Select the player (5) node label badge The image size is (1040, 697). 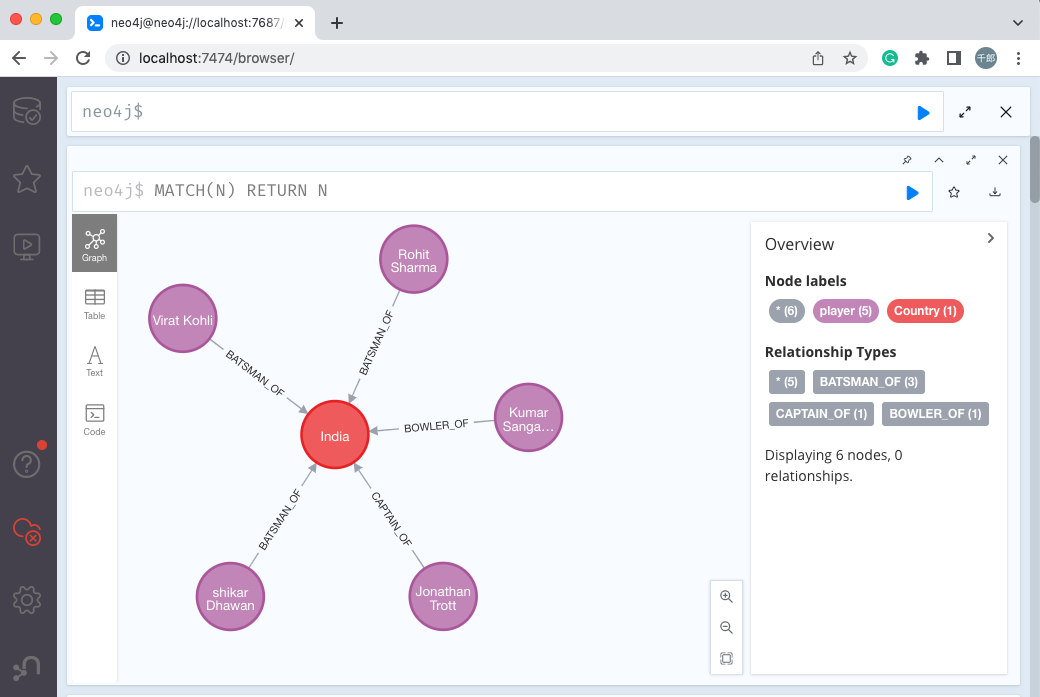tap(845, 311)
